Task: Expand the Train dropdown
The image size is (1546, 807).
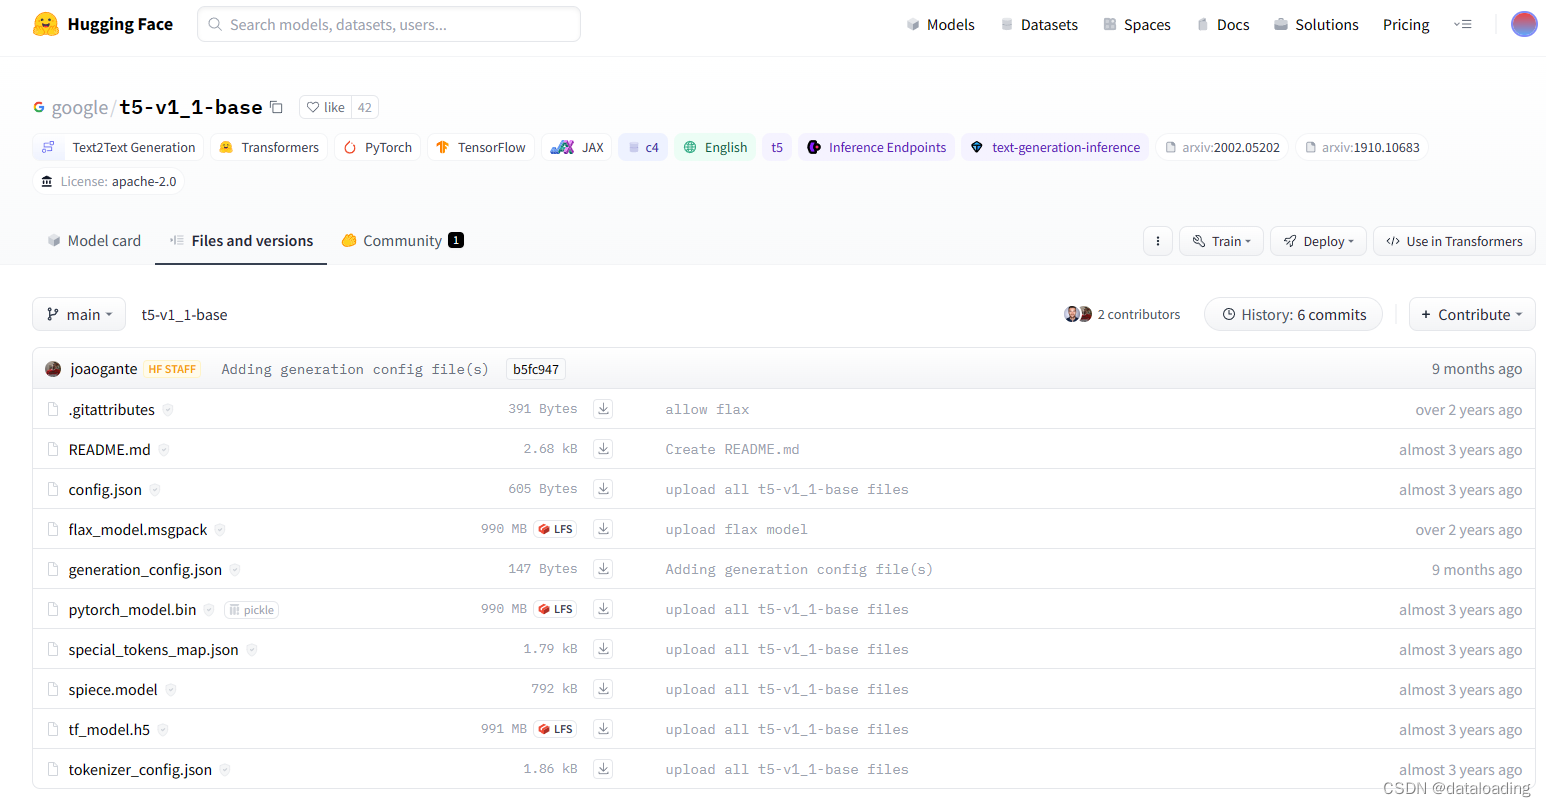Action: pyautogui.click(x=1221, y=241)
